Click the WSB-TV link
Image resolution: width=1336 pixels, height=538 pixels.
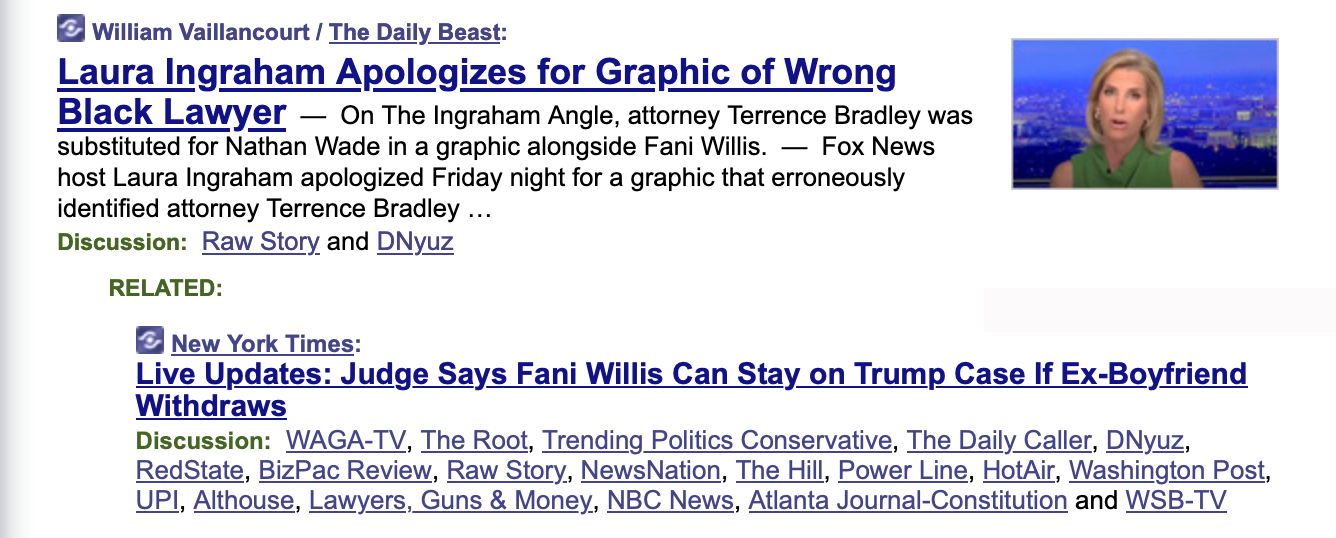(1175, 500)
